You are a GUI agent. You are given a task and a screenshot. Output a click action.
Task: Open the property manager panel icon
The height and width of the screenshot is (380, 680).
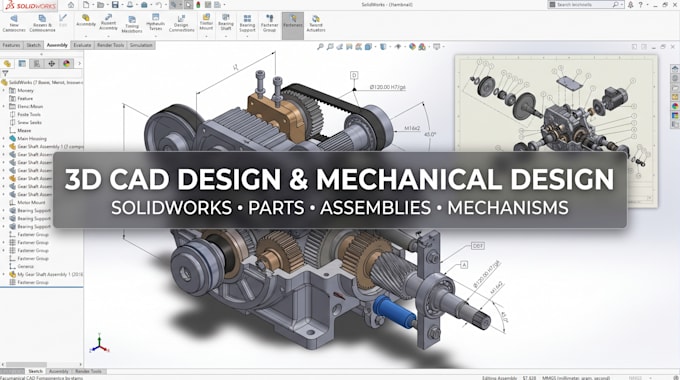(x=22, y=64)
